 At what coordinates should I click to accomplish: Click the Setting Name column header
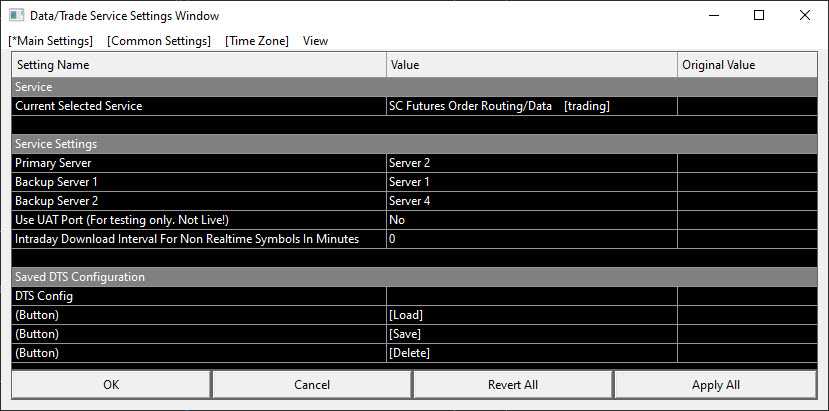(199, 65)
